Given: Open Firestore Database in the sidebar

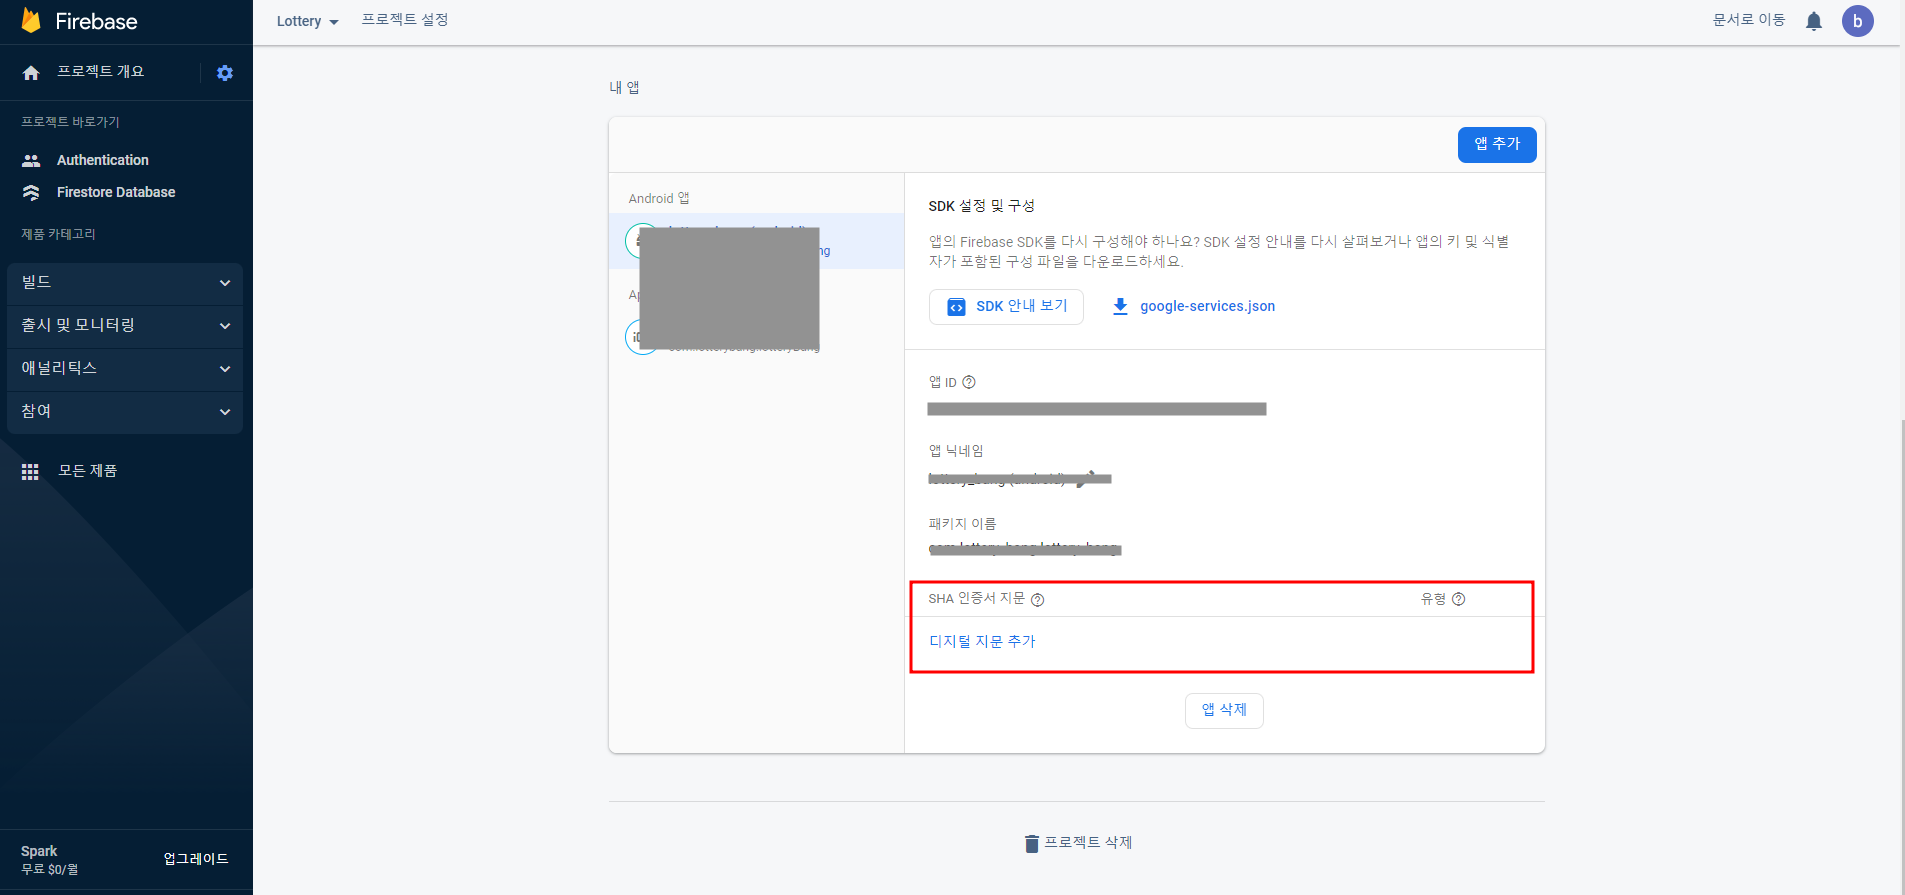Looking at the screenshot, I should pyautogui.click(x=116, y=192).
